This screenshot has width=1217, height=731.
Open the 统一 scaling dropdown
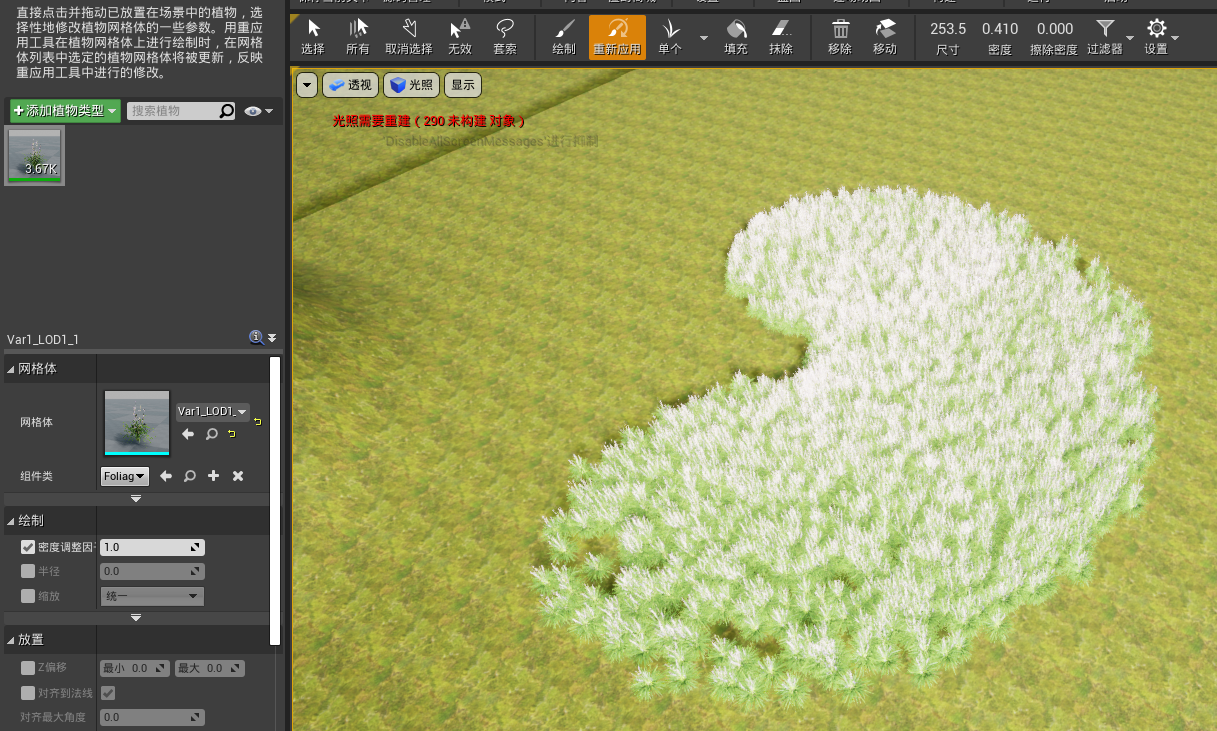point(152,596)
